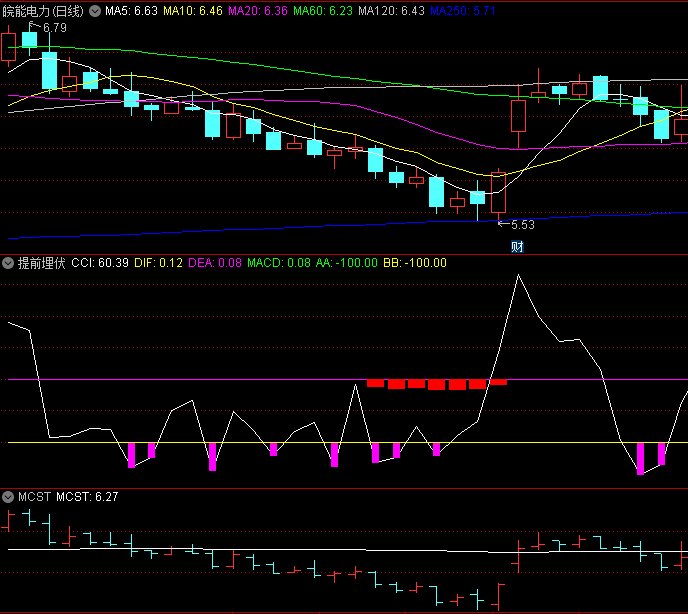Click the 5.53 low price annotation
The image size is (688, 614).
click(x=523, y=225)
